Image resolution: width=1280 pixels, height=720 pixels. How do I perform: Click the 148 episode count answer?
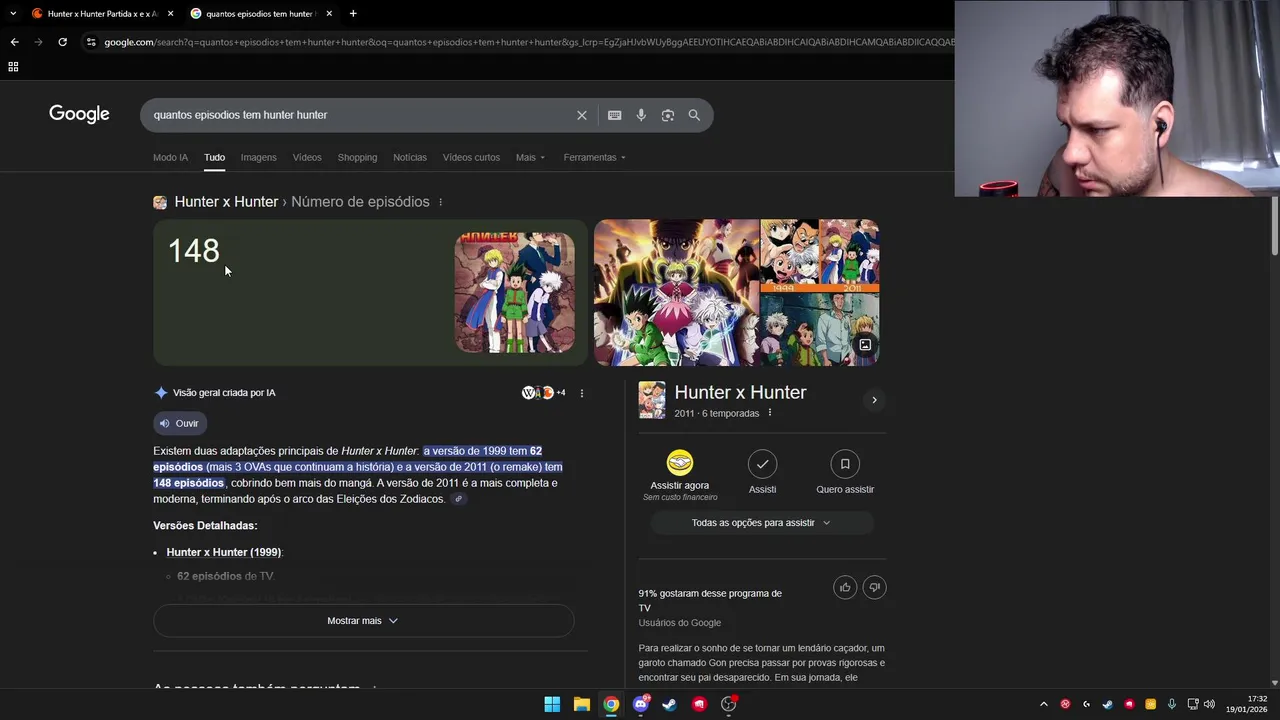[193, 250]
